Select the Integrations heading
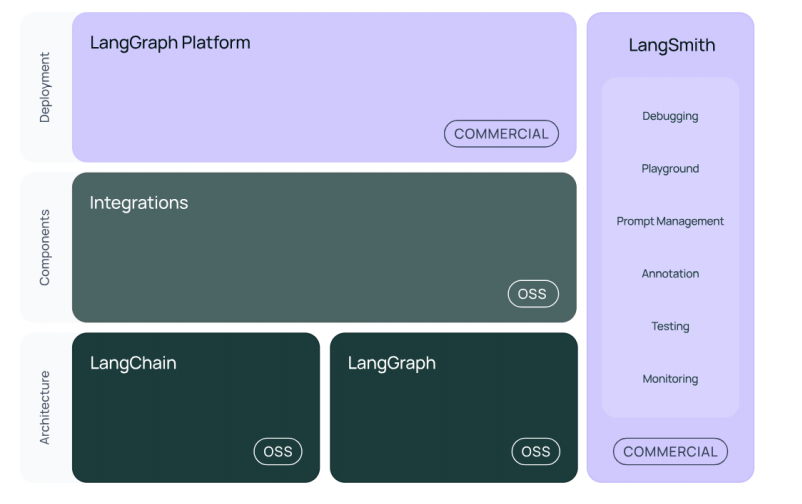 point(139,203)
